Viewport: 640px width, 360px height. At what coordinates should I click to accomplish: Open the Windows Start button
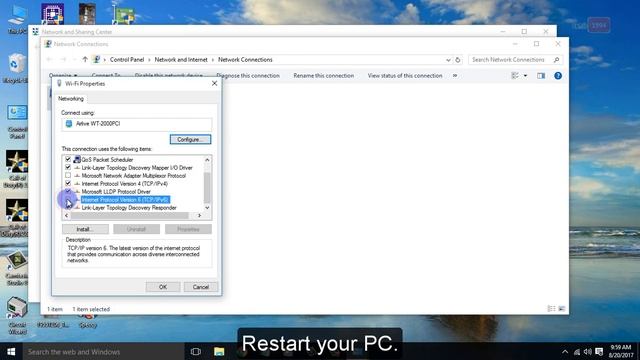[x=11, y=351]
